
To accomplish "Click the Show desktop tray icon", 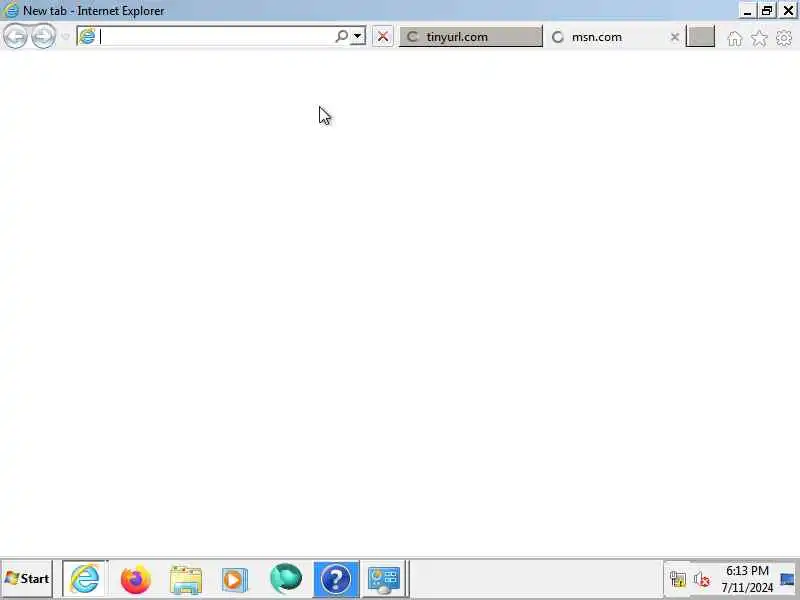I will tap(787, 579).
